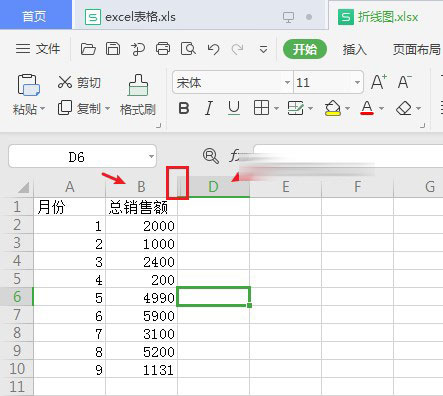443x396 pixels.
Task: Select the 开始 ribbon tab
Action: tap(305, 49)
